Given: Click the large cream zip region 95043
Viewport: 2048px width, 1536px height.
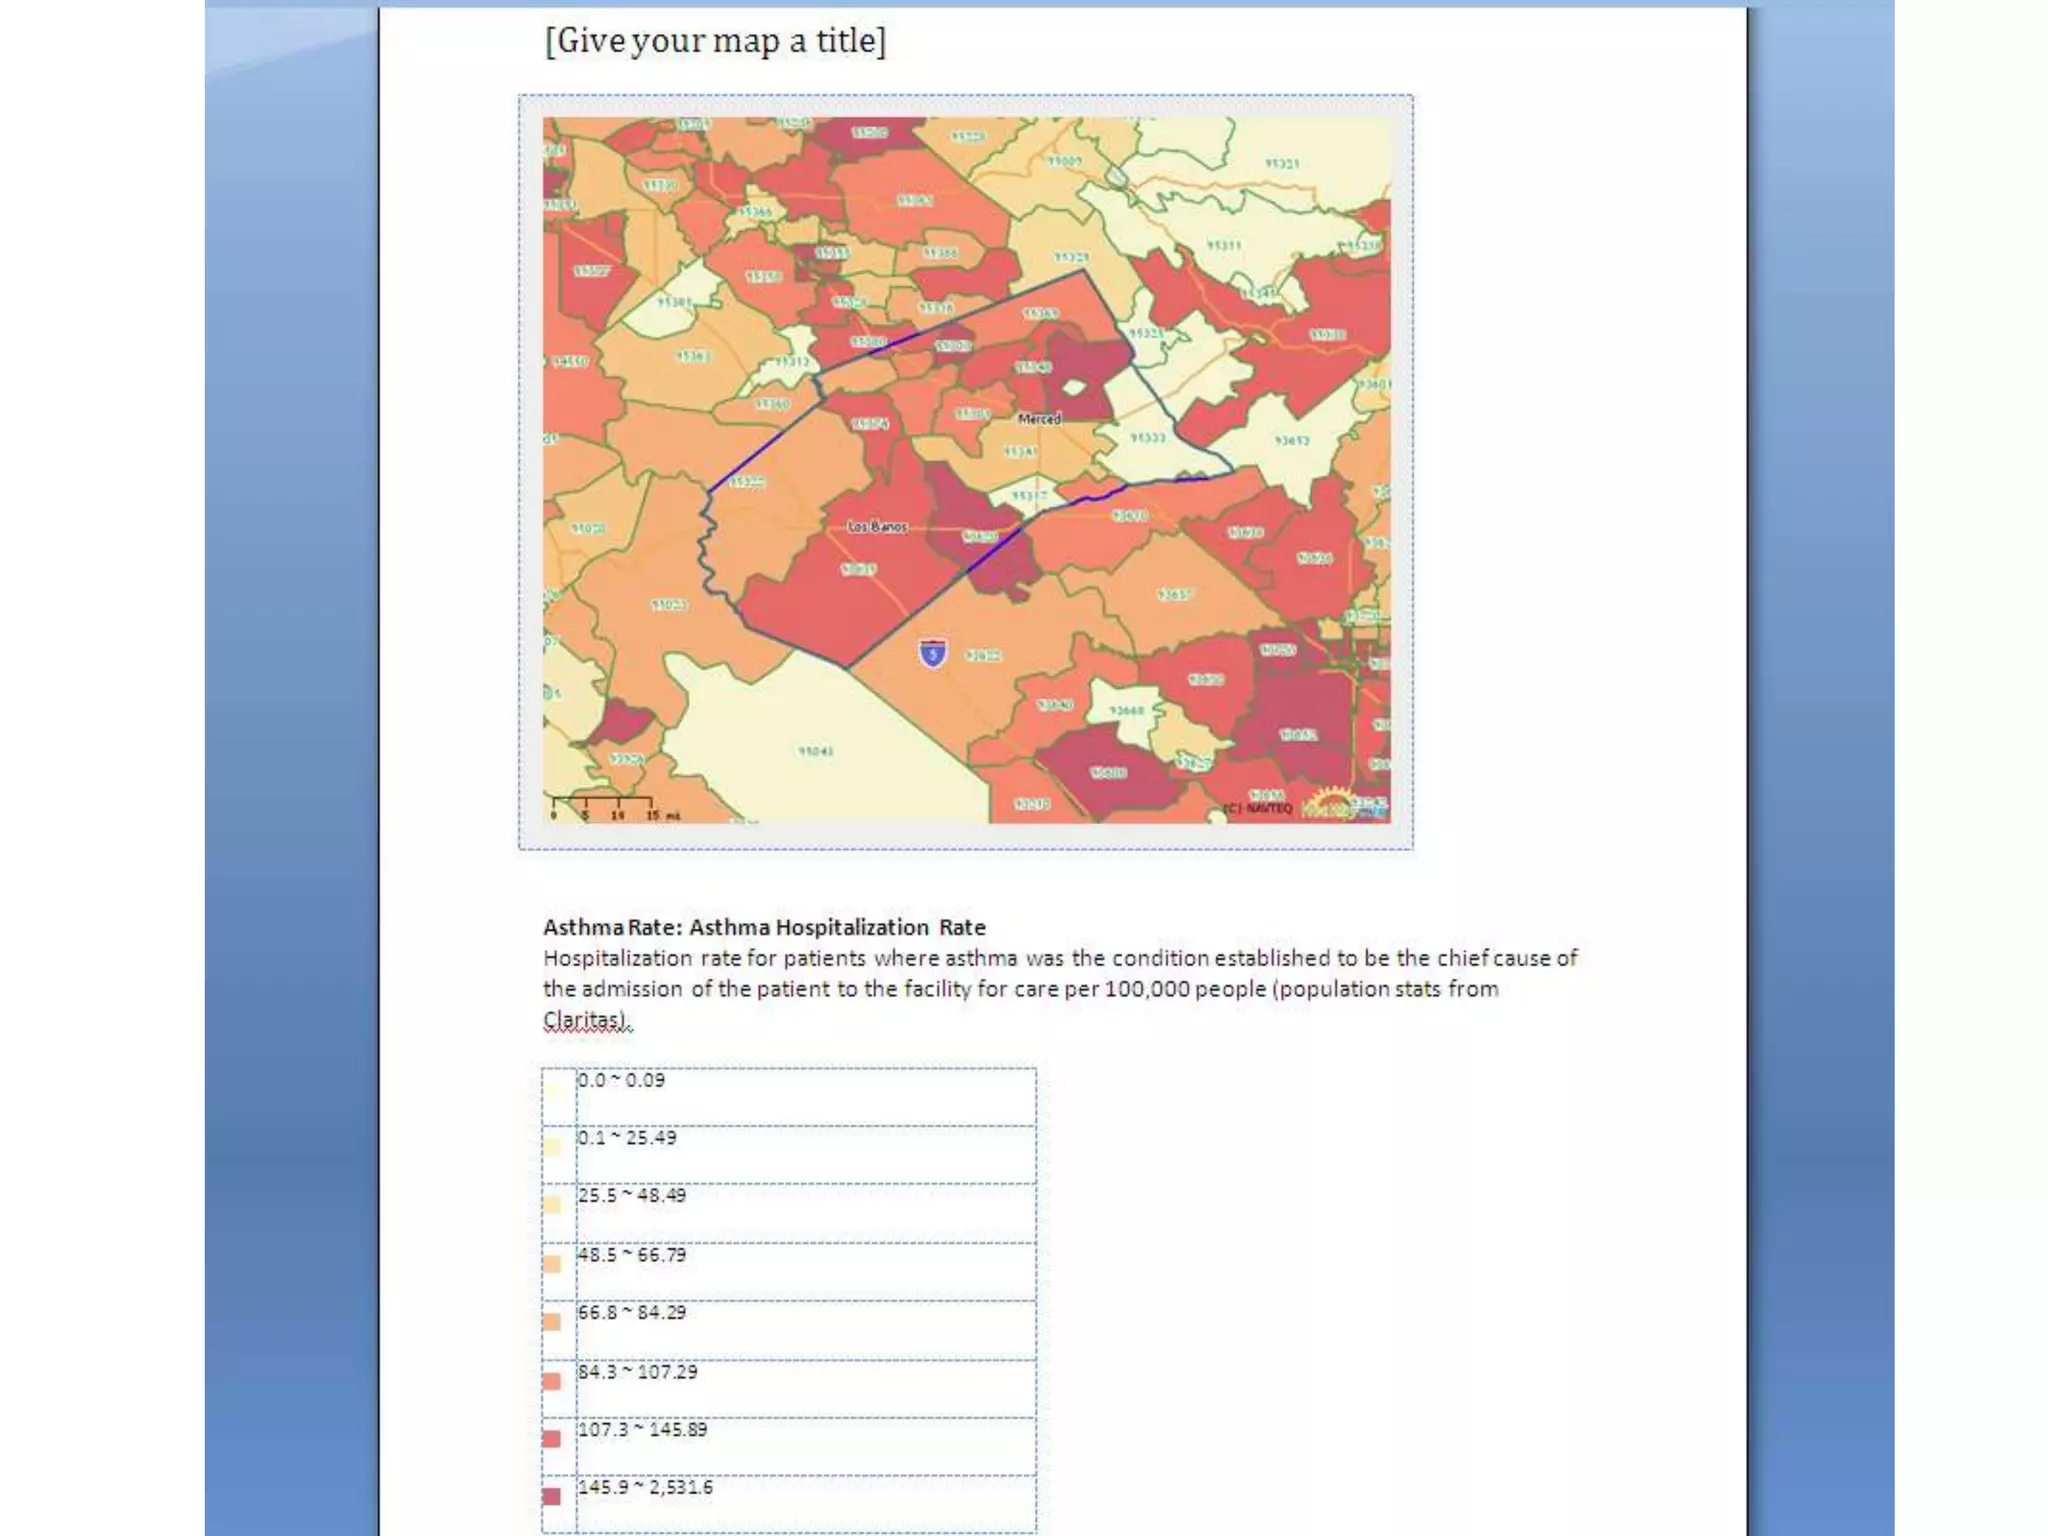Looking at the screenshot, I should [815, 750].
